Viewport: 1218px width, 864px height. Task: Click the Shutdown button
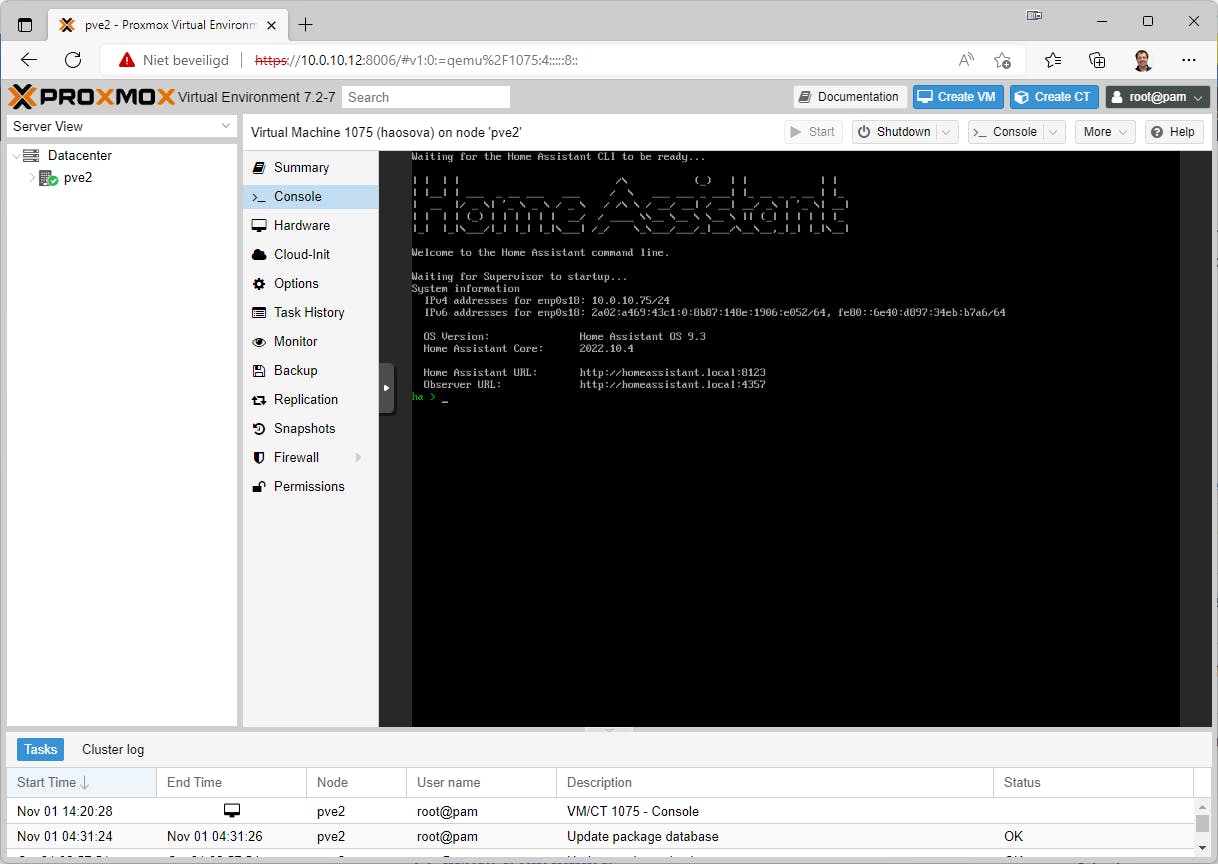tap(894, 132)
